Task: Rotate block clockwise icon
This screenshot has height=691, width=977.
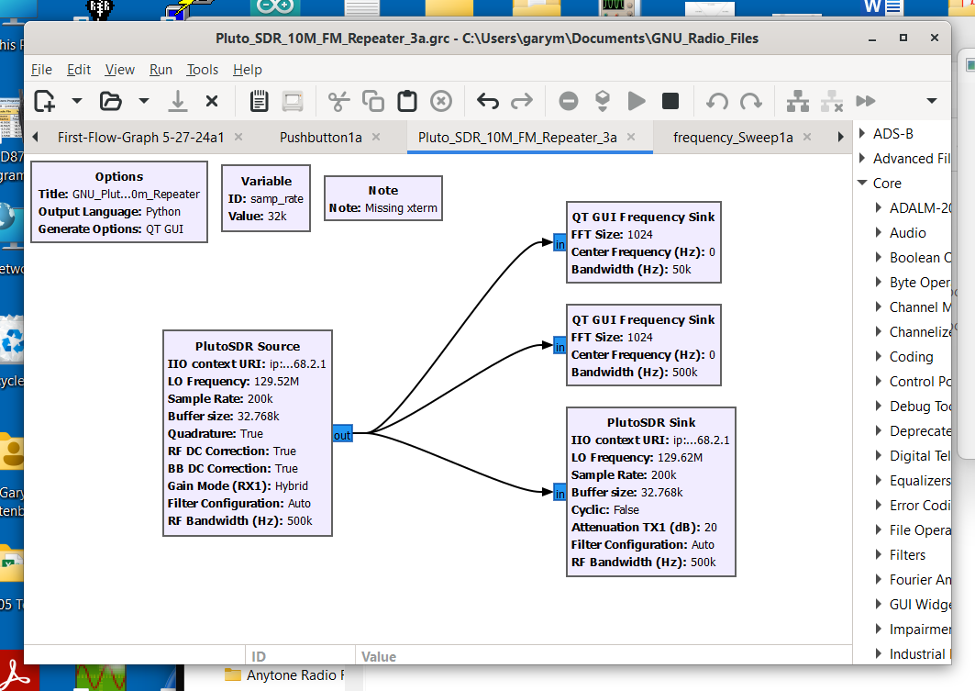Action: tap(751, 101)
